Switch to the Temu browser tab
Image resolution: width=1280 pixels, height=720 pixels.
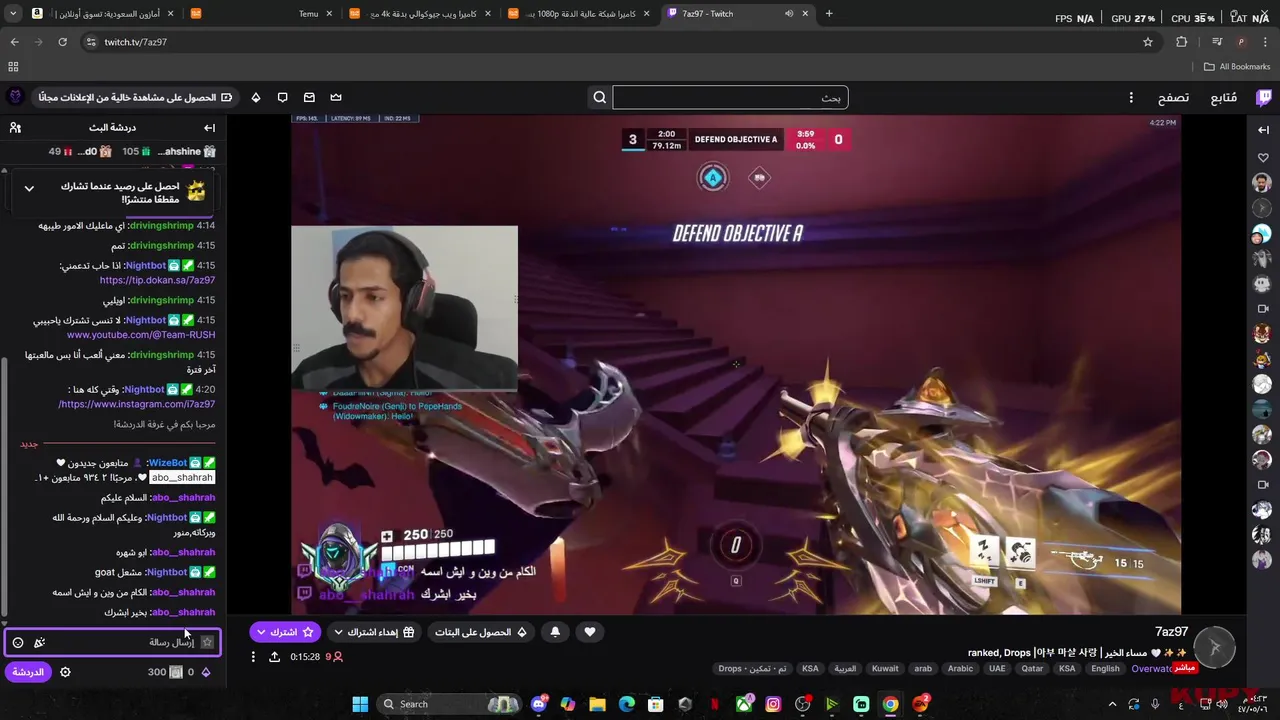coord(263,13)
